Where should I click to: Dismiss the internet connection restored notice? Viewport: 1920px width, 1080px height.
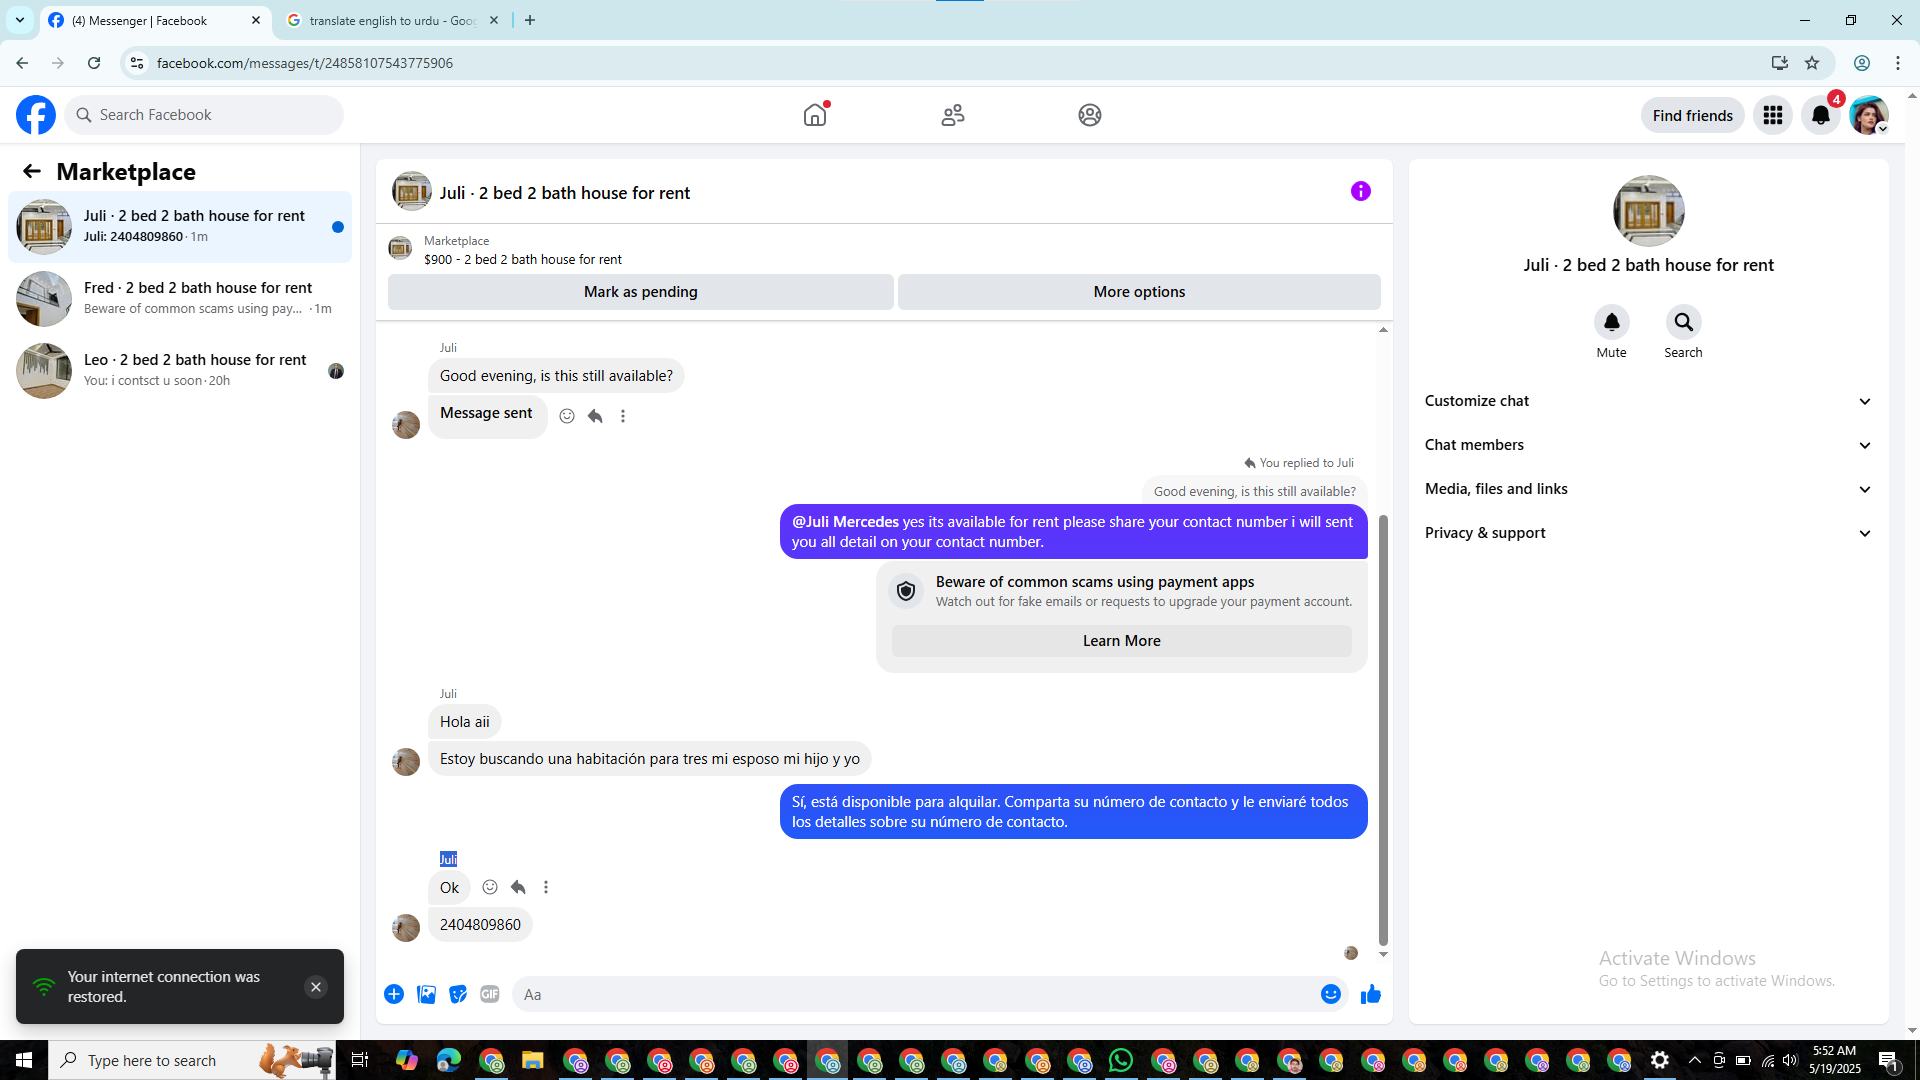click(316, 987)
